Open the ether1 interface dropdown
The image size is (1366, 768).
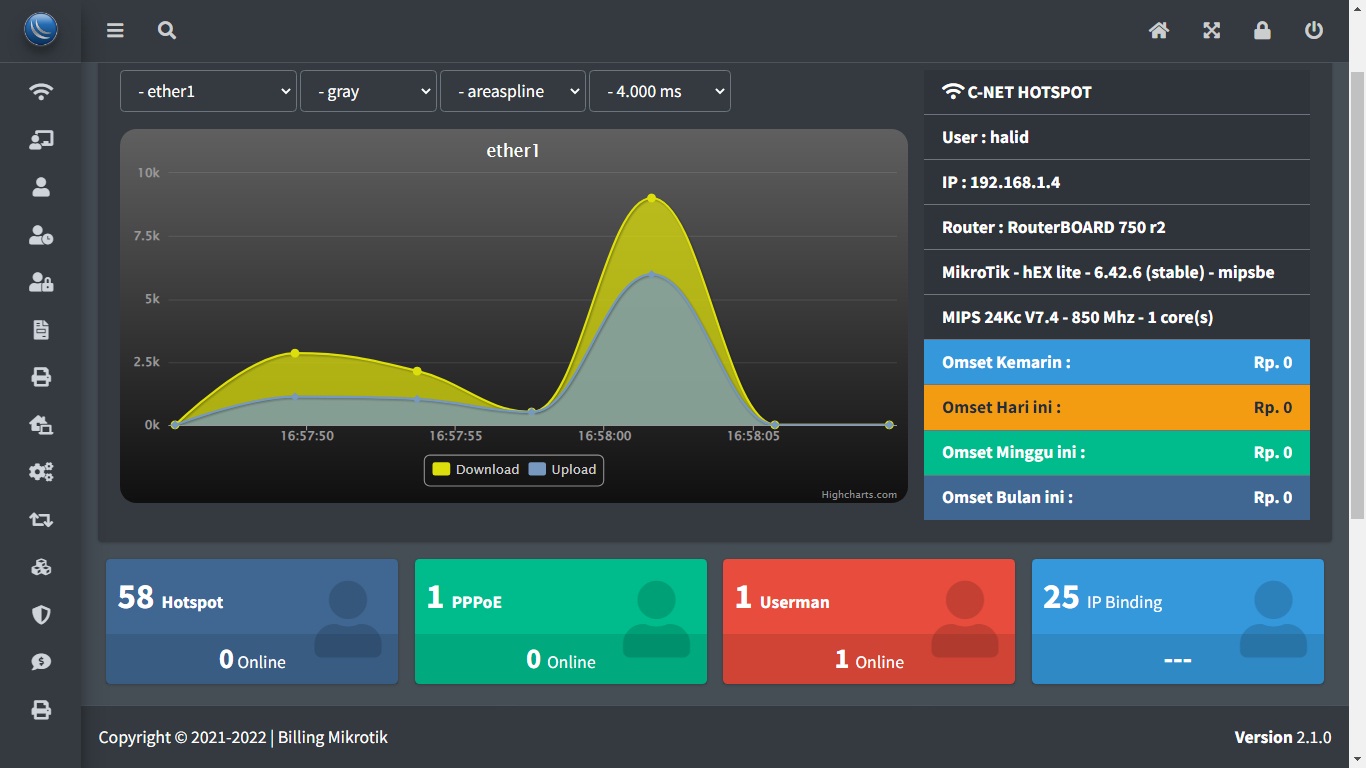(207, 91)
